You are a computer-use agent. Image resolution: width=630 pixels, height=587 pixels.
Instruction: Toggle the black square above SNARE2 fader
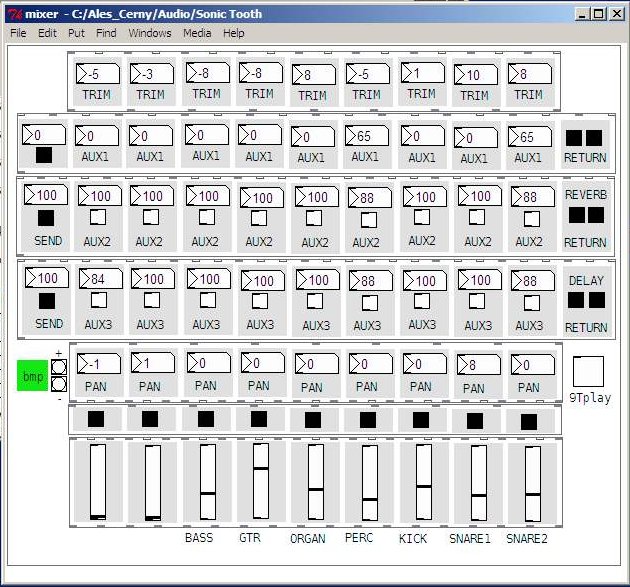coord(529,422)
